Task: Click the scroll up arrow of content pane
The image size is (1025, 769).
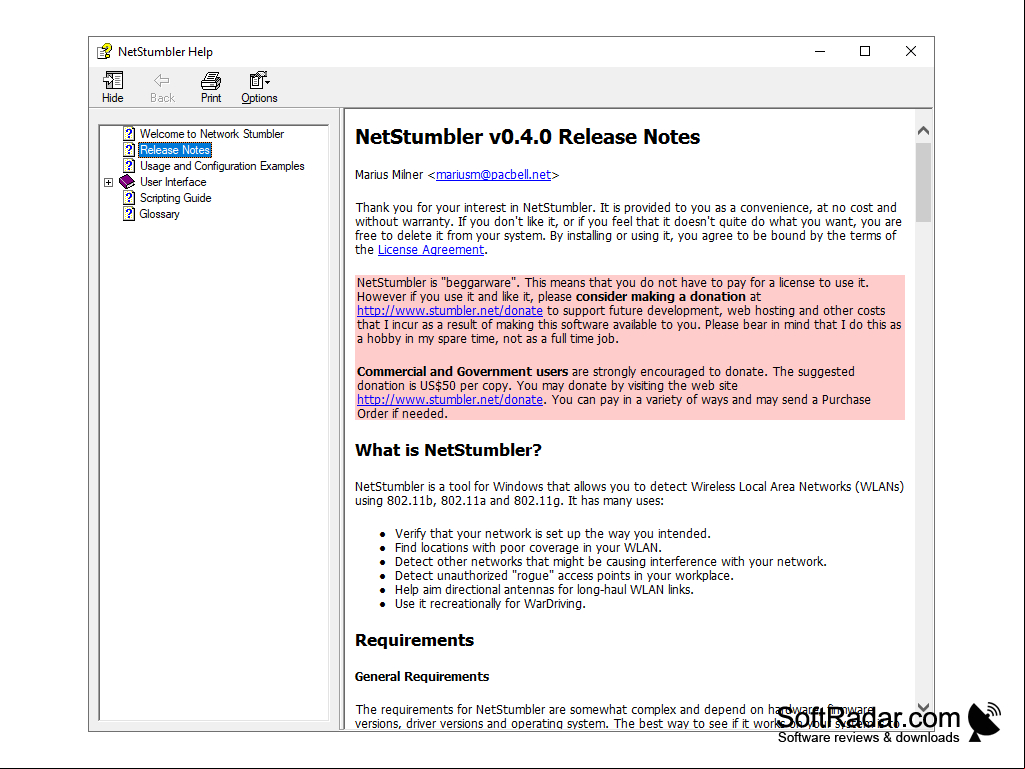Action: coord(923,131)
